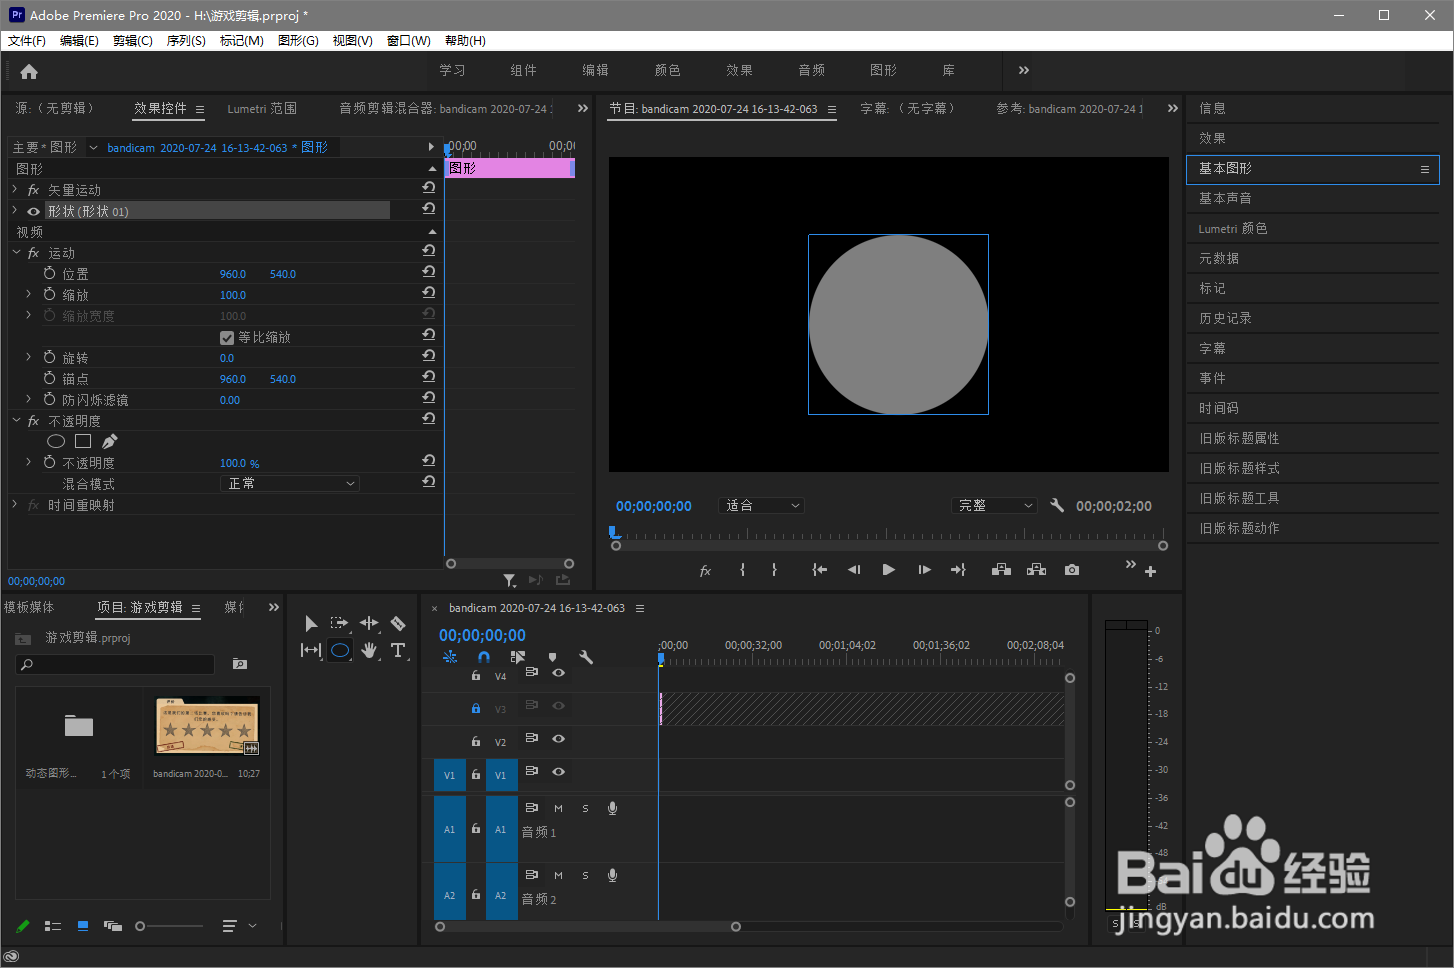Open the 基本声音 panel
1454x968 pixels.
1312,199
